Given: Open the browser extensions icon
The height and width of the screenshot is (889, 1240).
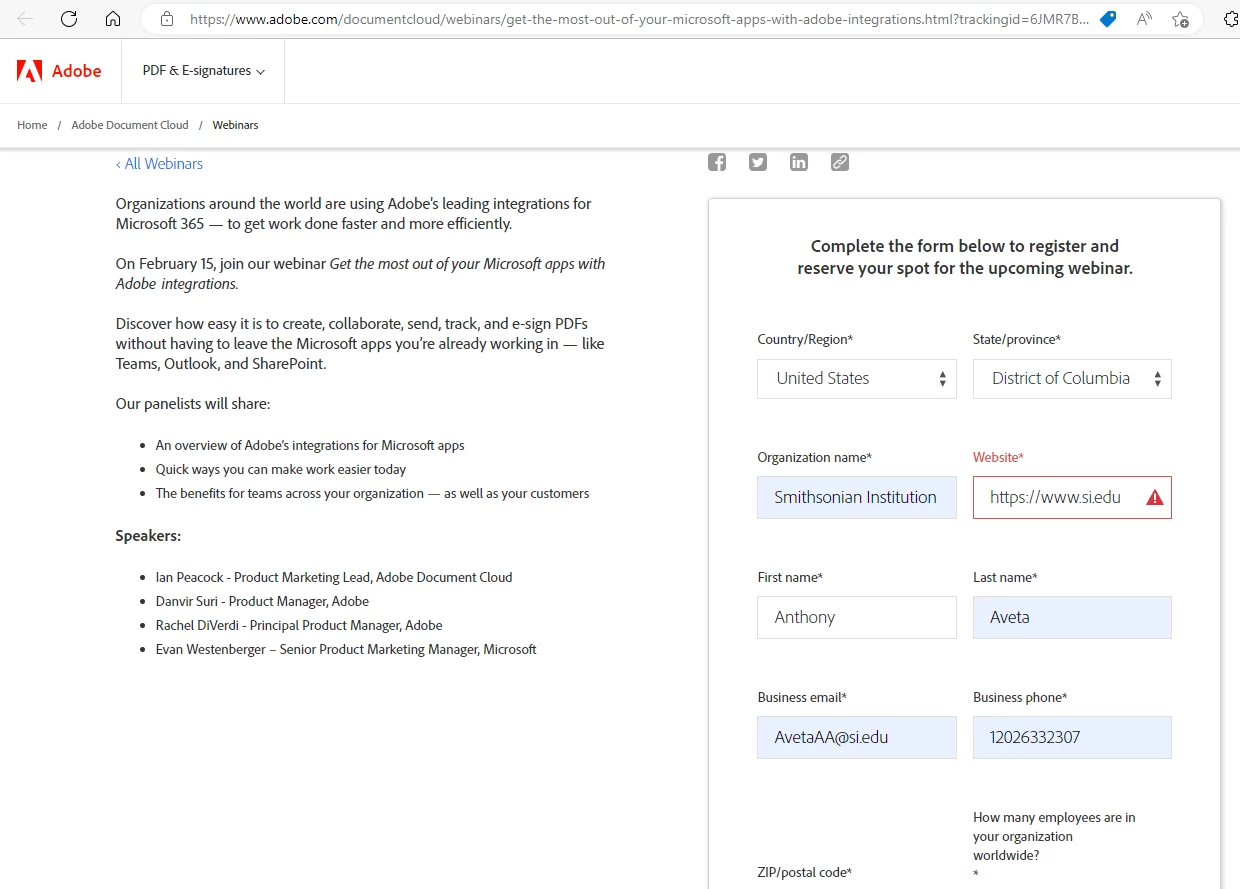Looking at the screenshot, I should point(1231,19).
